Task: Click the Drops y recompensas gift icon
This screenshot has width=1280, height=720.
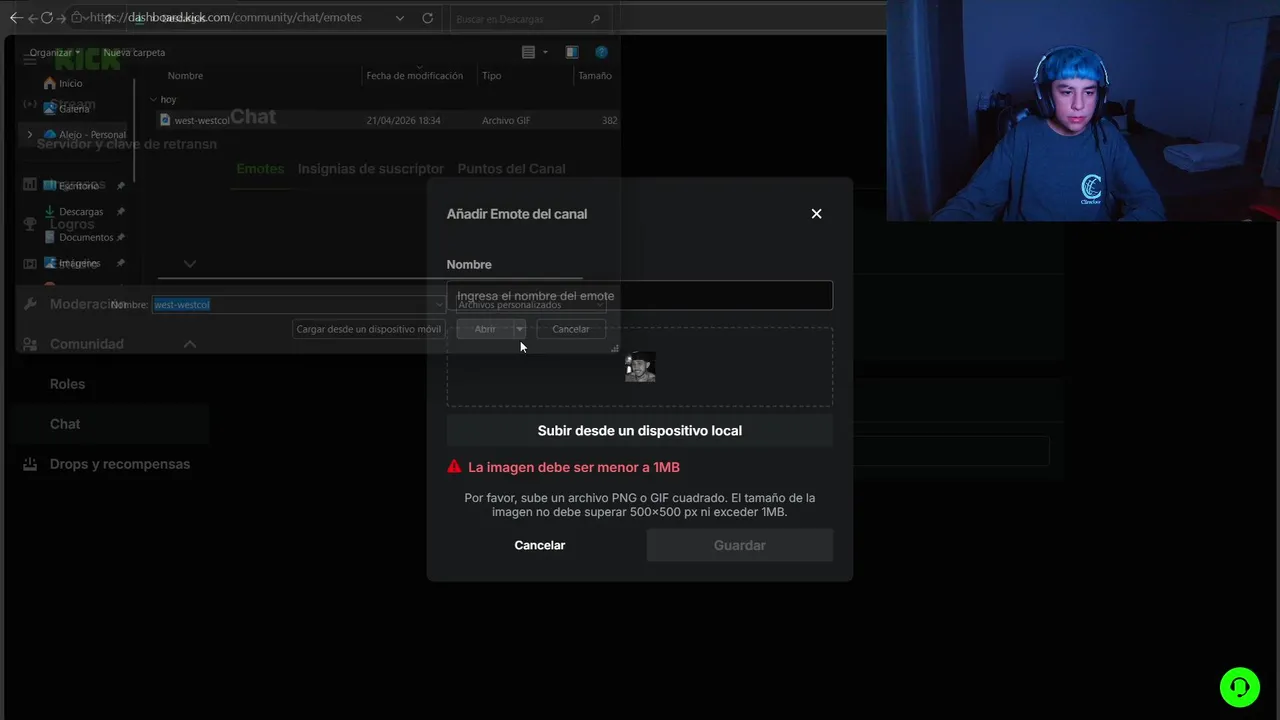Action: (x=30, y=464)
